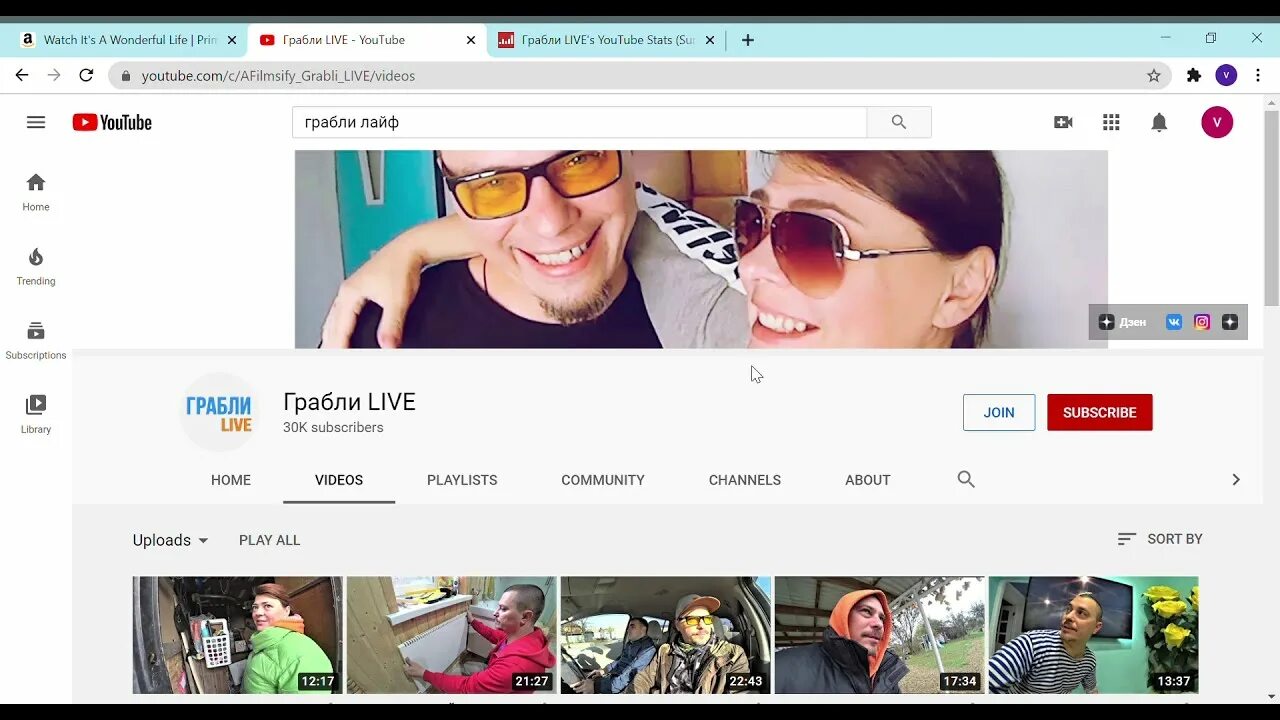Screen dimensions: 1280x720
Task: Click the address bar lock icon
Action: (x=126, y=76)
